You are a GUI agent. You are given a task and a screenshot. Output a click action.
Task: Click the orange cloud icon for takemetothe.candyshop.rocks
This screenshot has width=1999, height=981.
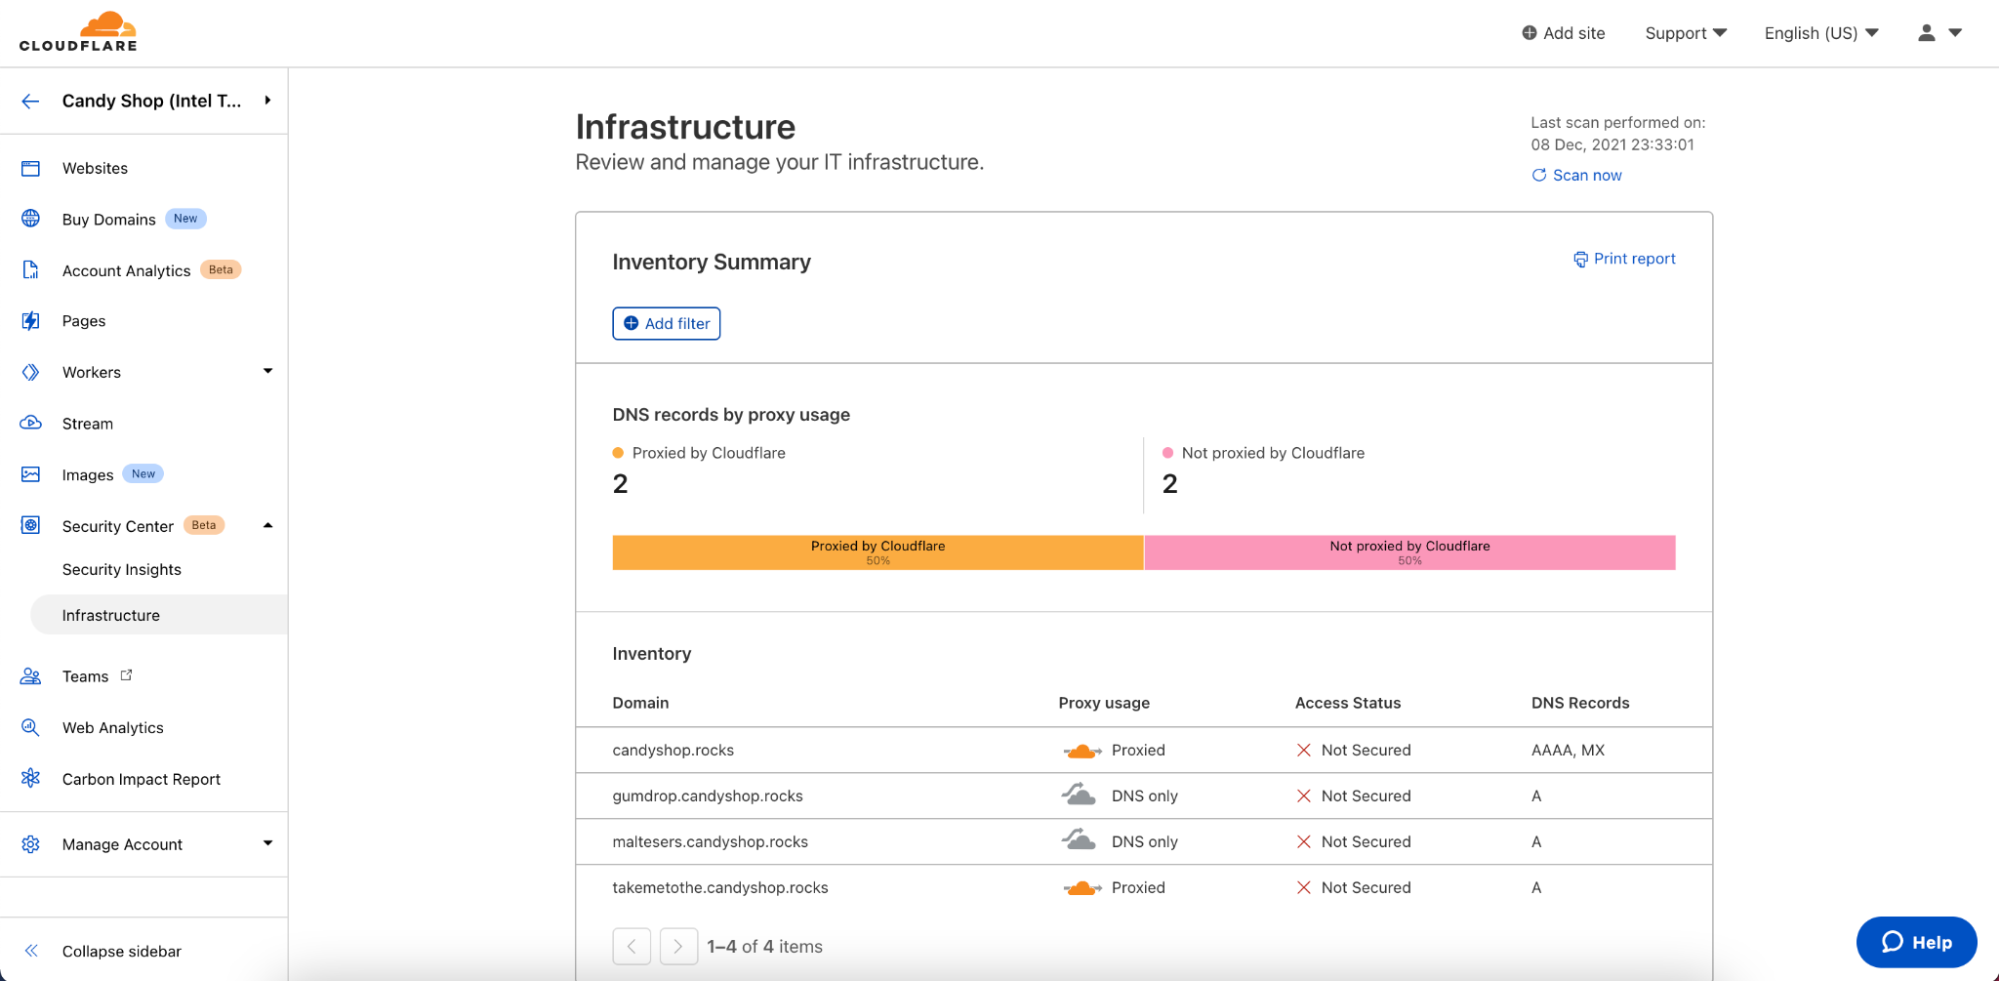1082,887
